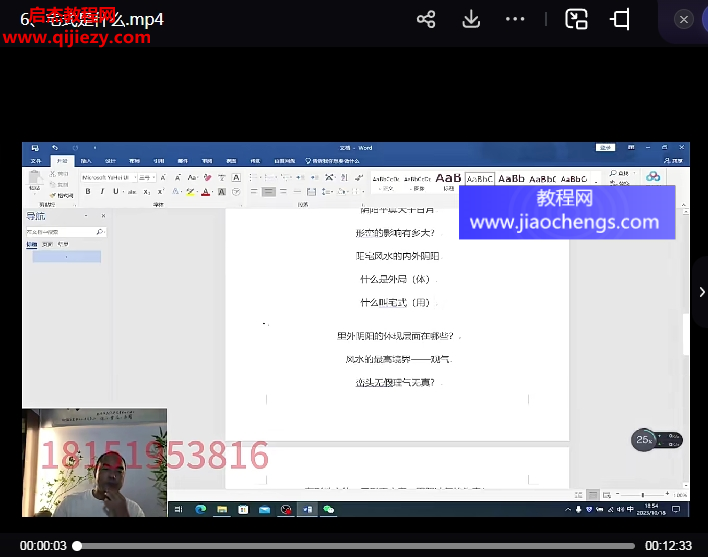The width and height of the screenshot is (708, 557).
Task: Toggle strikethrough abc in Word ribbon
Action: point(132,192)
